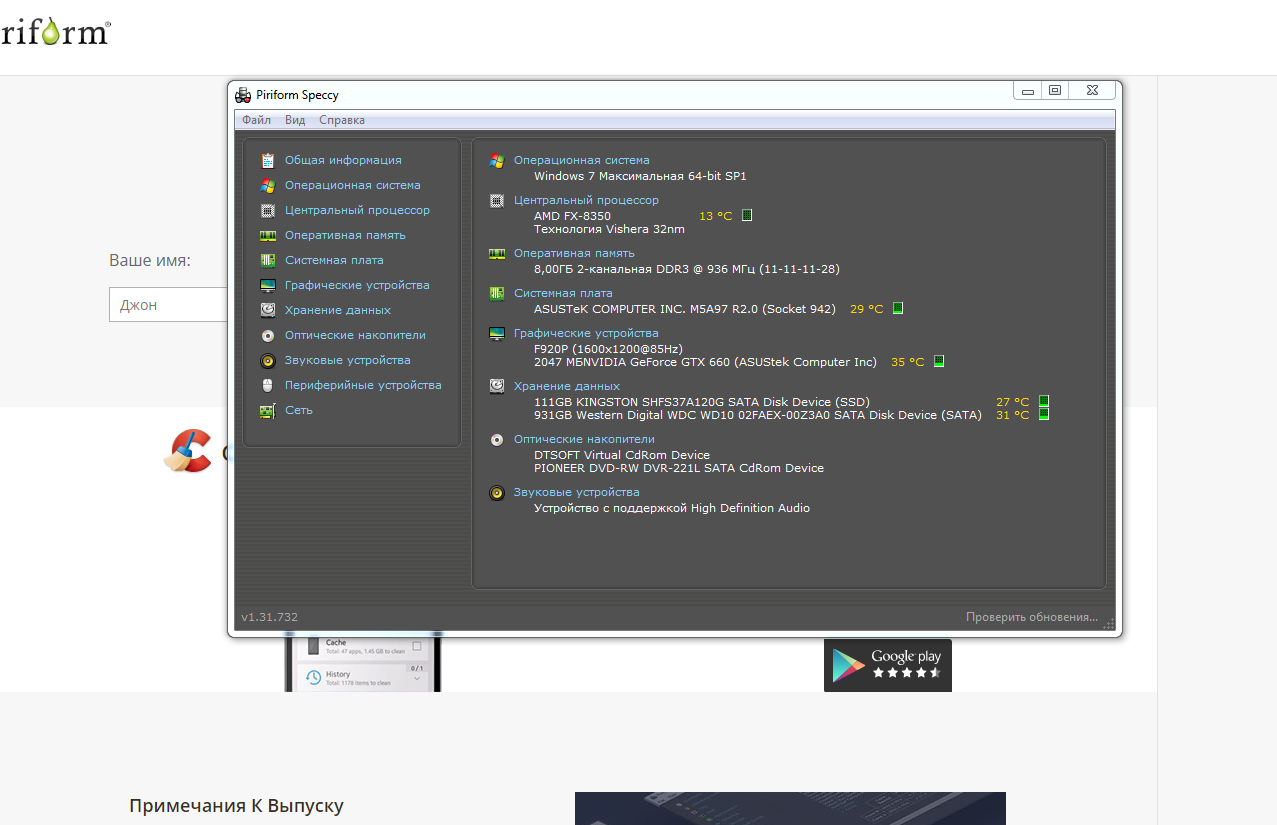Click the phone screenshot thumbnail behind Speccy
Viewport: 1277px width, 825px height.
coord(363,664)
